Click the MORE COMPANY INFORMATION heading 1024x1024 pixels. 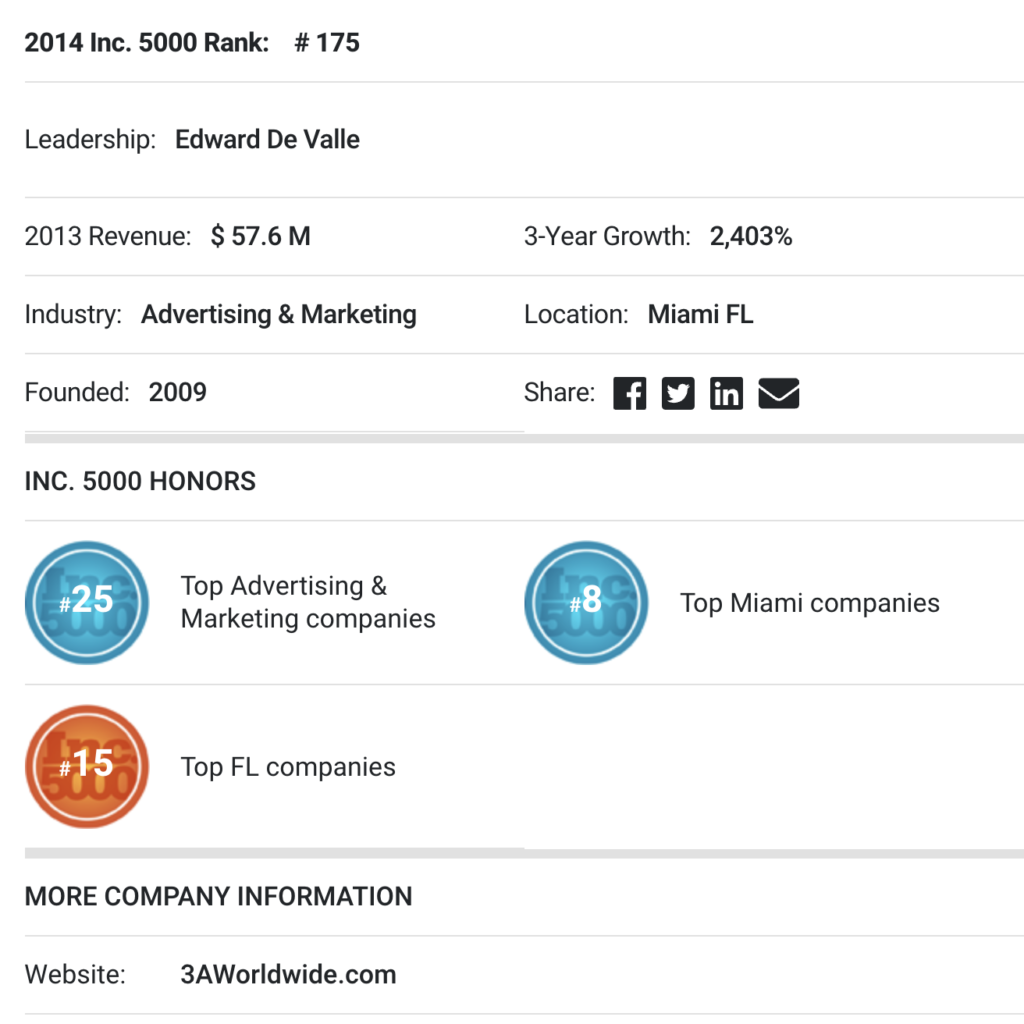coord(218,896)
